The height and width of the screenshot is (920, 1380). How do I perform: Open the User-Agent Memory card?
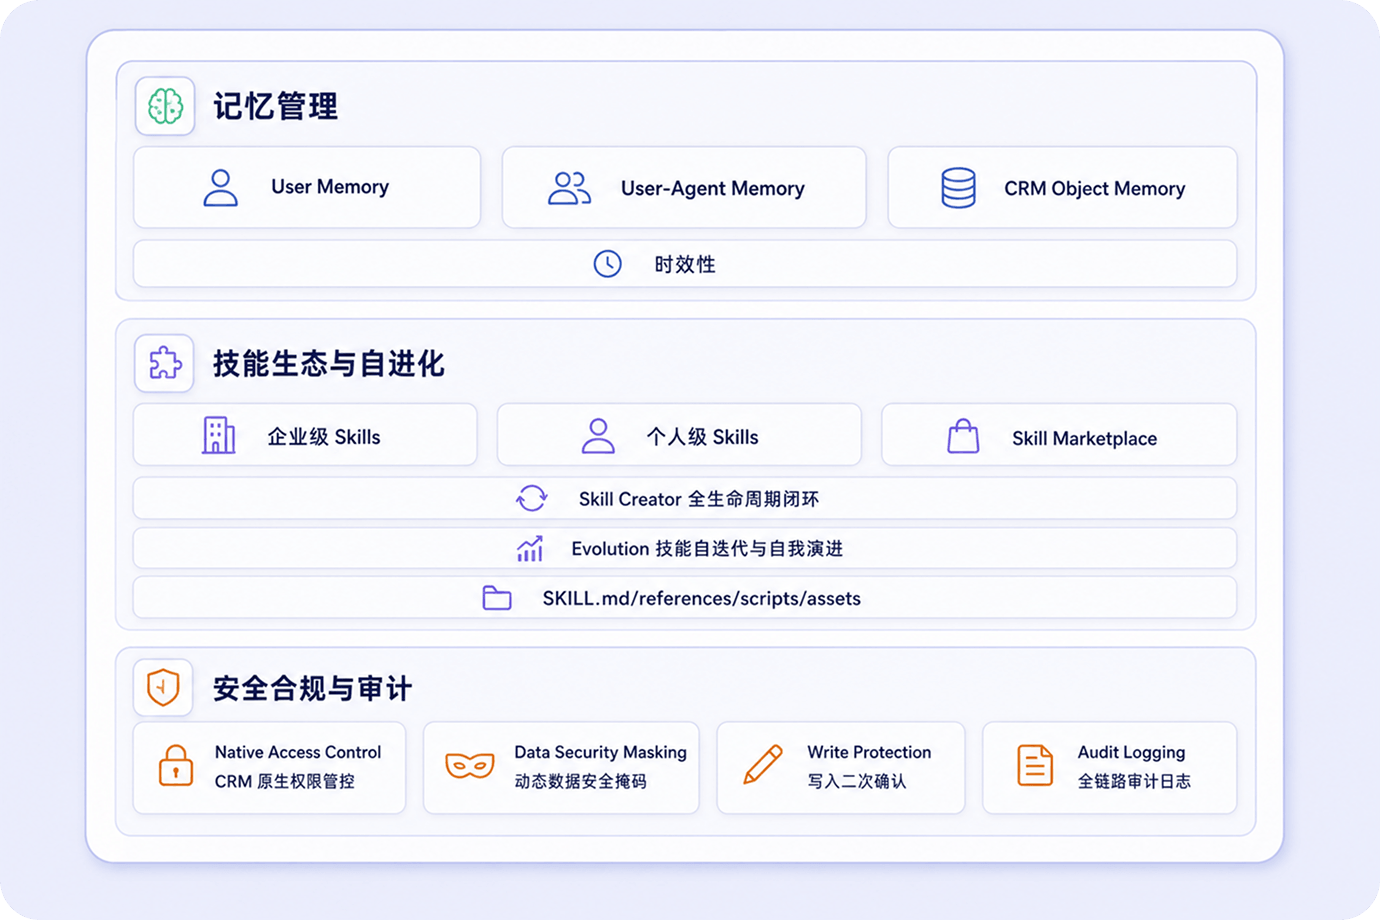click(684, 188)
